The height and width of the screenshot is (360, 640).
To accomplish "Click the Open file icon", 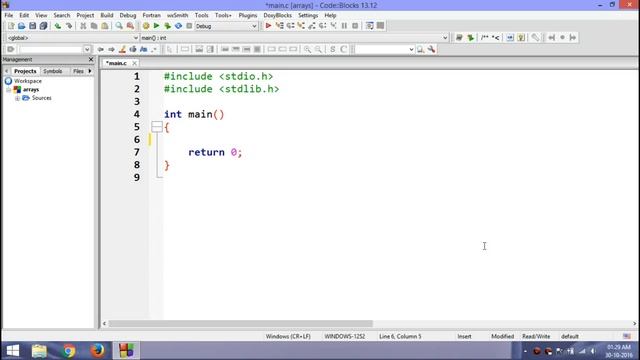I will 22,26.
